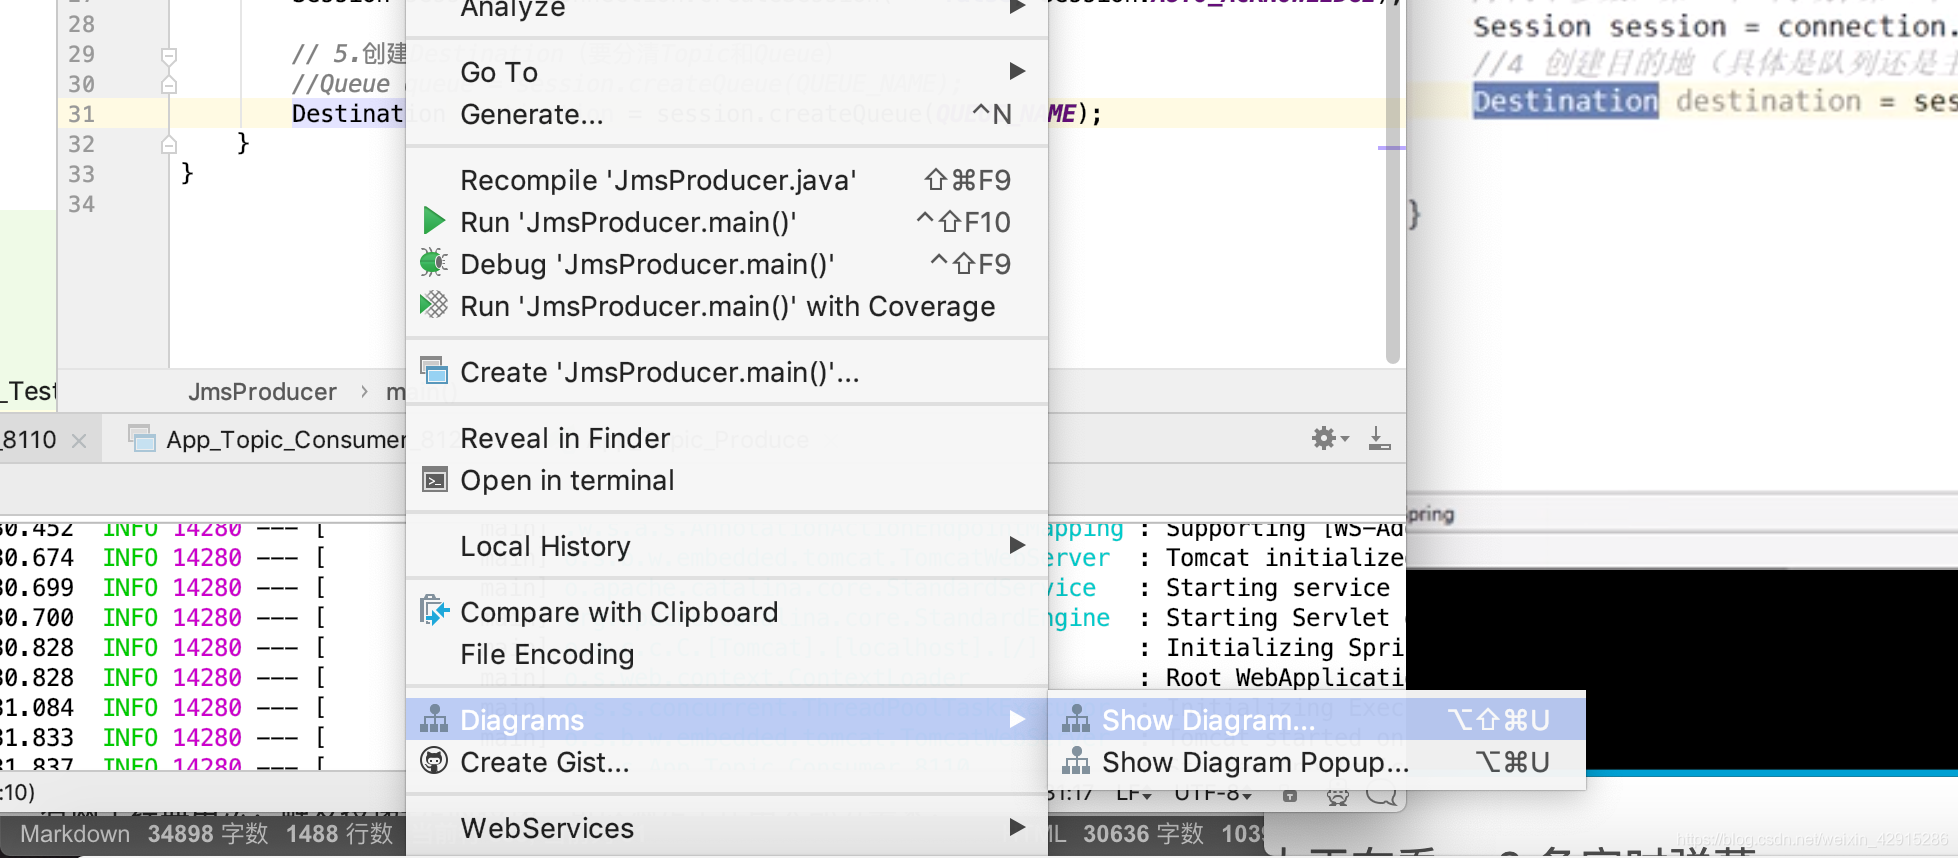Click the '30636 字数' status bar entry
Screen dimensions: 1958x858
coord(1143,834)
